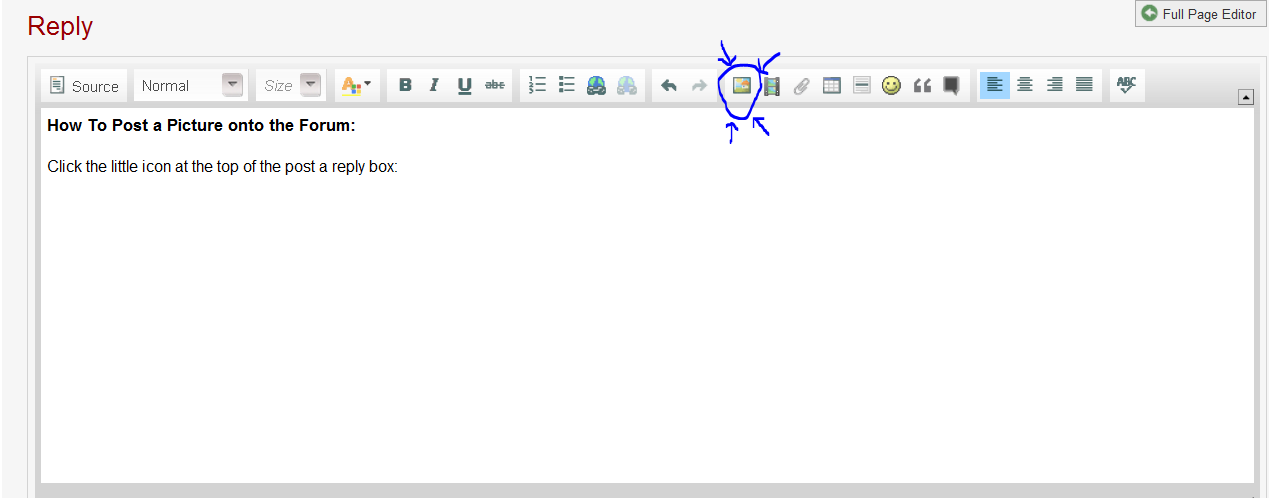Collapse the editor toolbar with arrow
The height and width of the screenshot is (498, 1269).
pyautogui.click(x=1245, y=97)
